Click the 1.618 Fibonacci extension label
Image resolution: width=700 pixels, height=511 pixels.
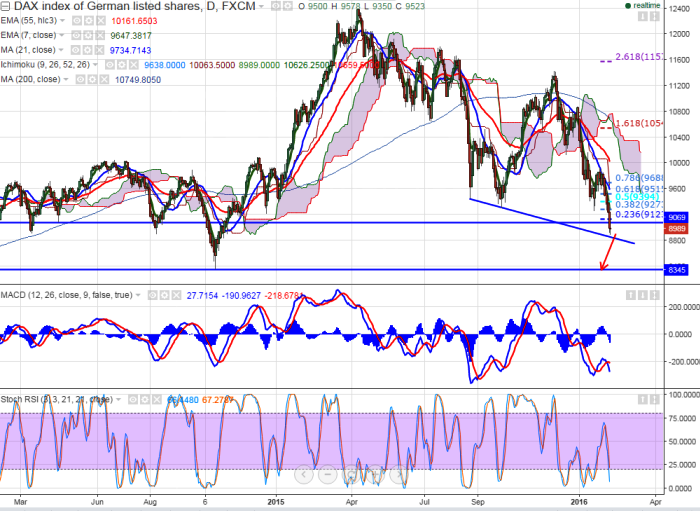pyautogui.click(x=639, y=123)
